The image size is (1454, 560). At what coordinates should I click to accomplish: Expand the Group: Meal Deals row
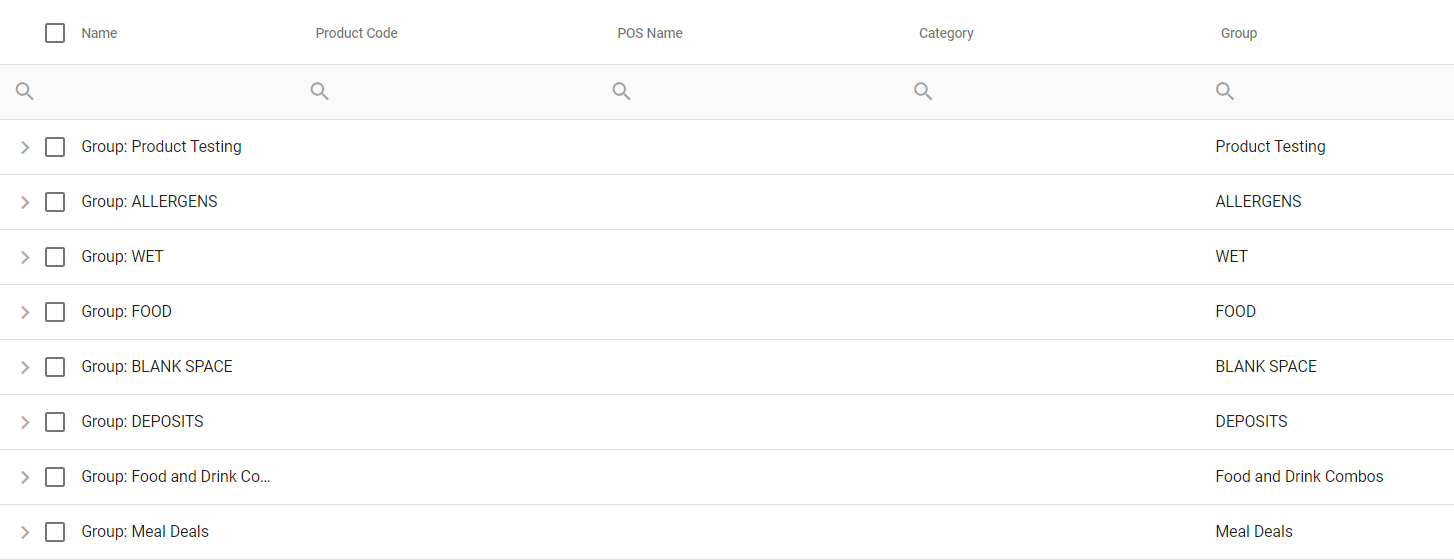pyautogui.click(x=25, y=532)
